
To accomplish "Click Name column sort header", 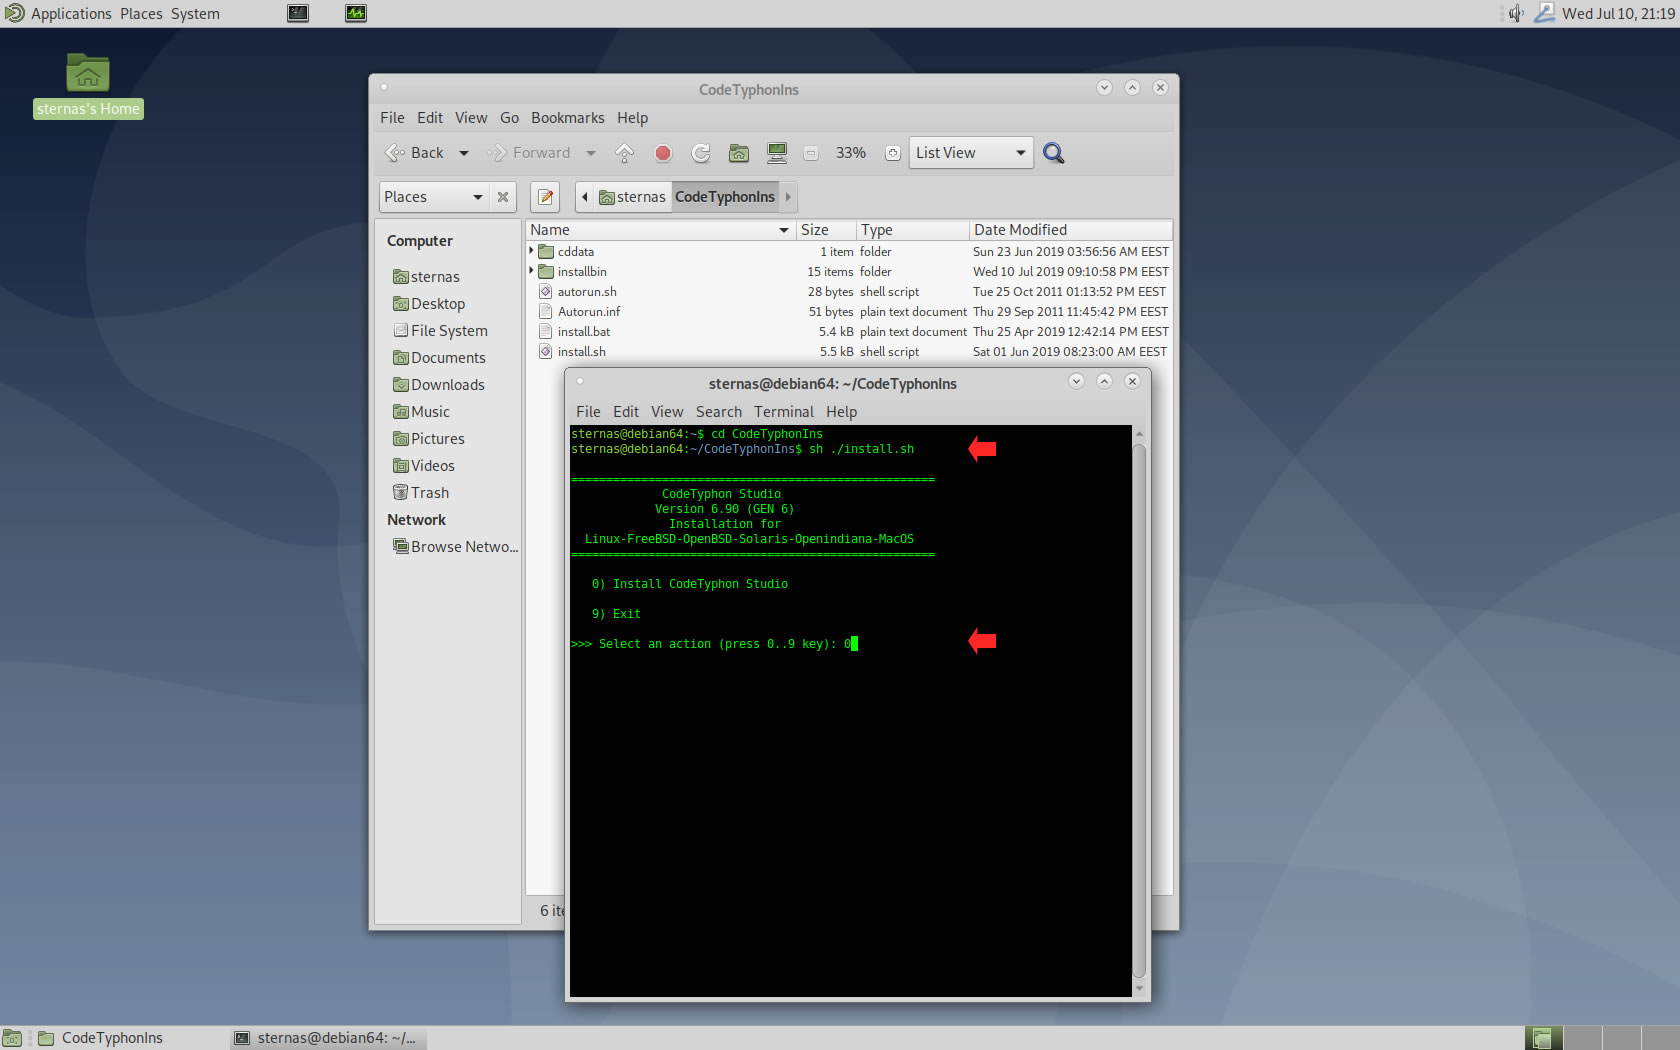I will pos(660,230).
